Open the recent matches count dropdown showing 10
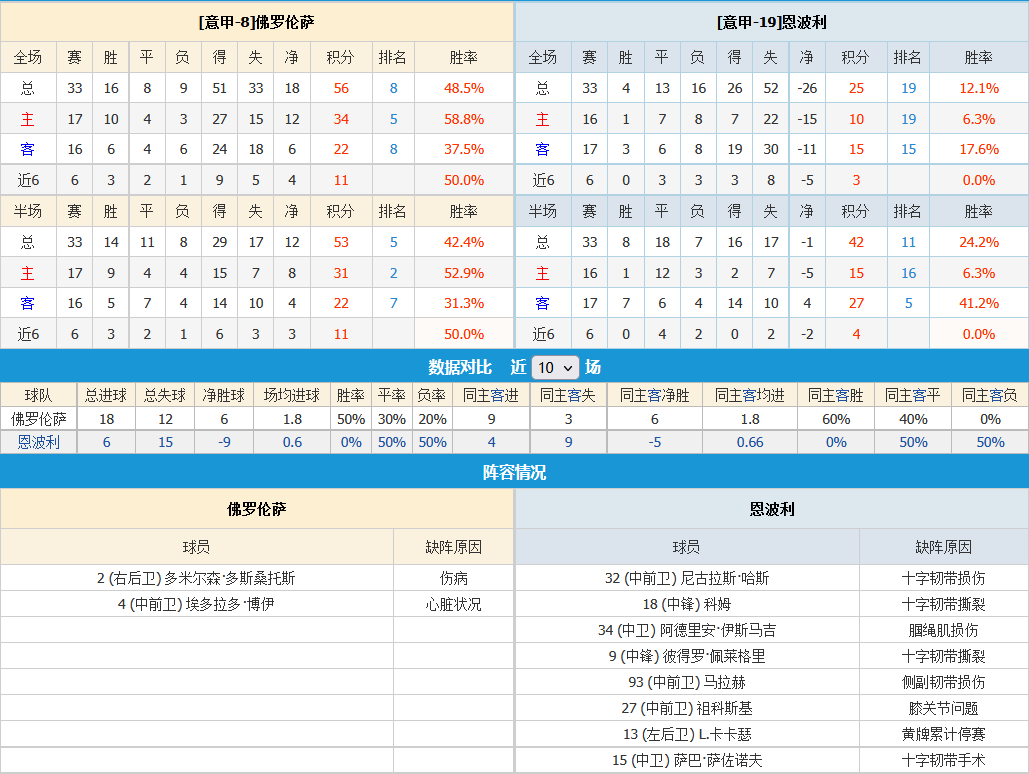The height and width of the screenshot is (774, 1029). click(x=555, y=368)
